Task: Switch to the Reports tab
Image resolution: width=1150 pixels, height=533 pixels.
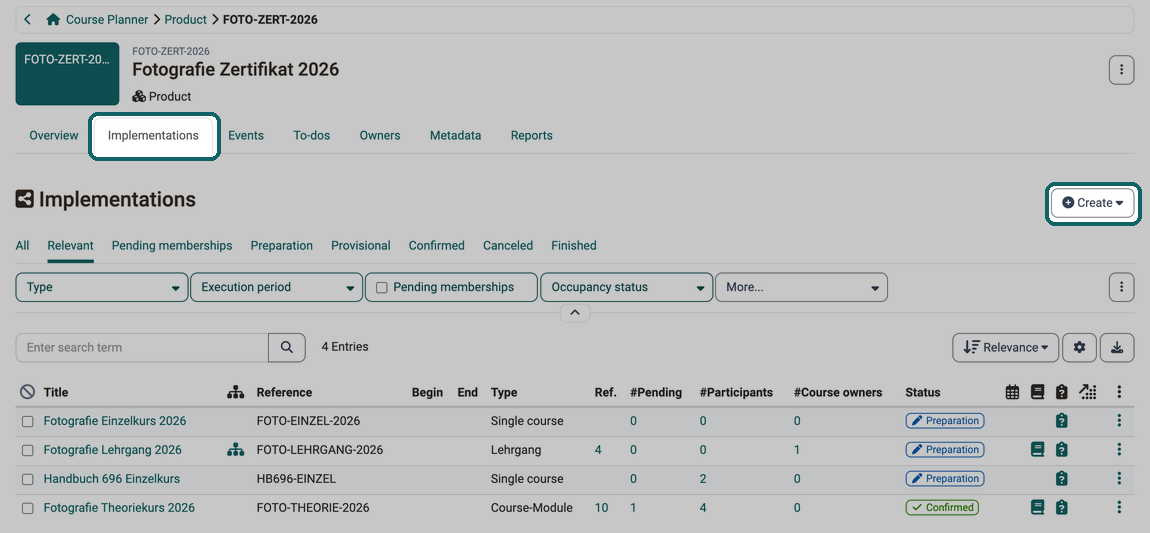Action: (x=532, y=136)
